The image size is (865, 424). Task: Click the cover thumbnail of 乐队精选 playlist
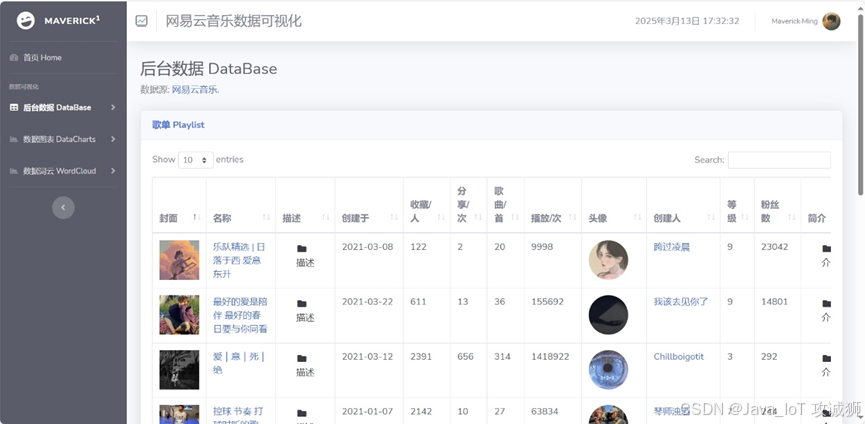point(179,260)
